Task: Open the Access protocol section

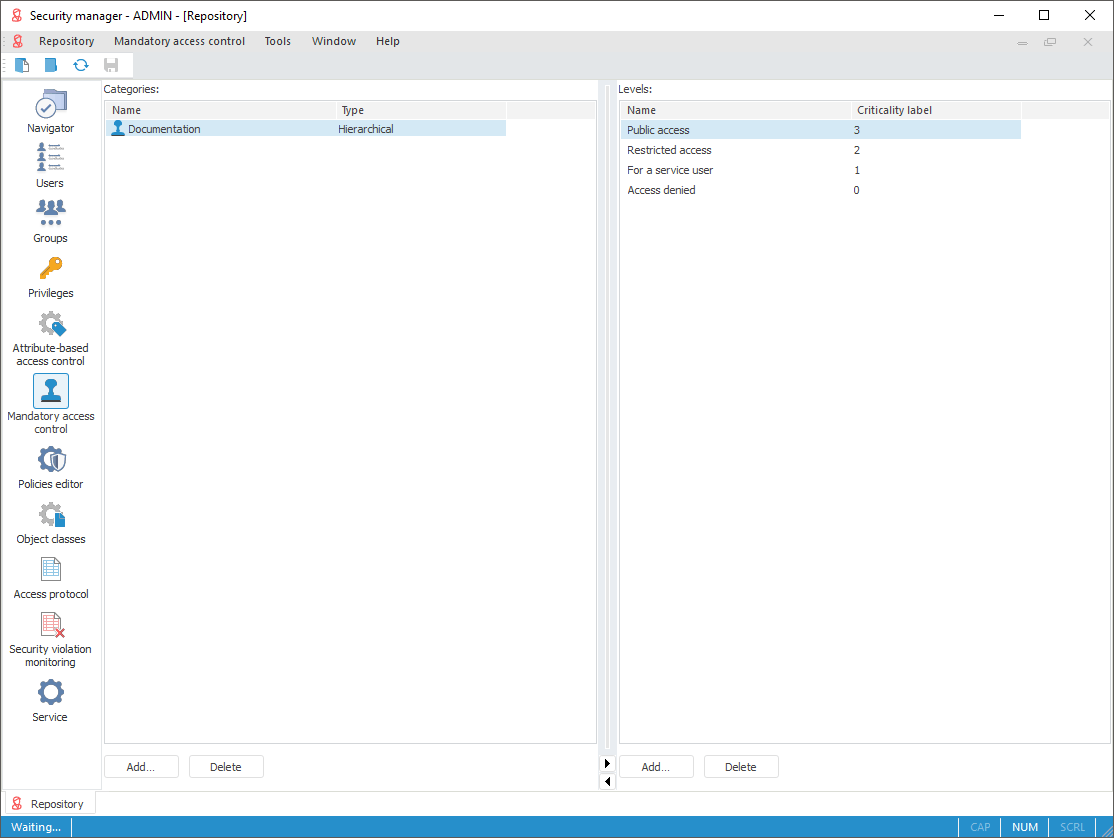Action: click(x=50, y=577)
